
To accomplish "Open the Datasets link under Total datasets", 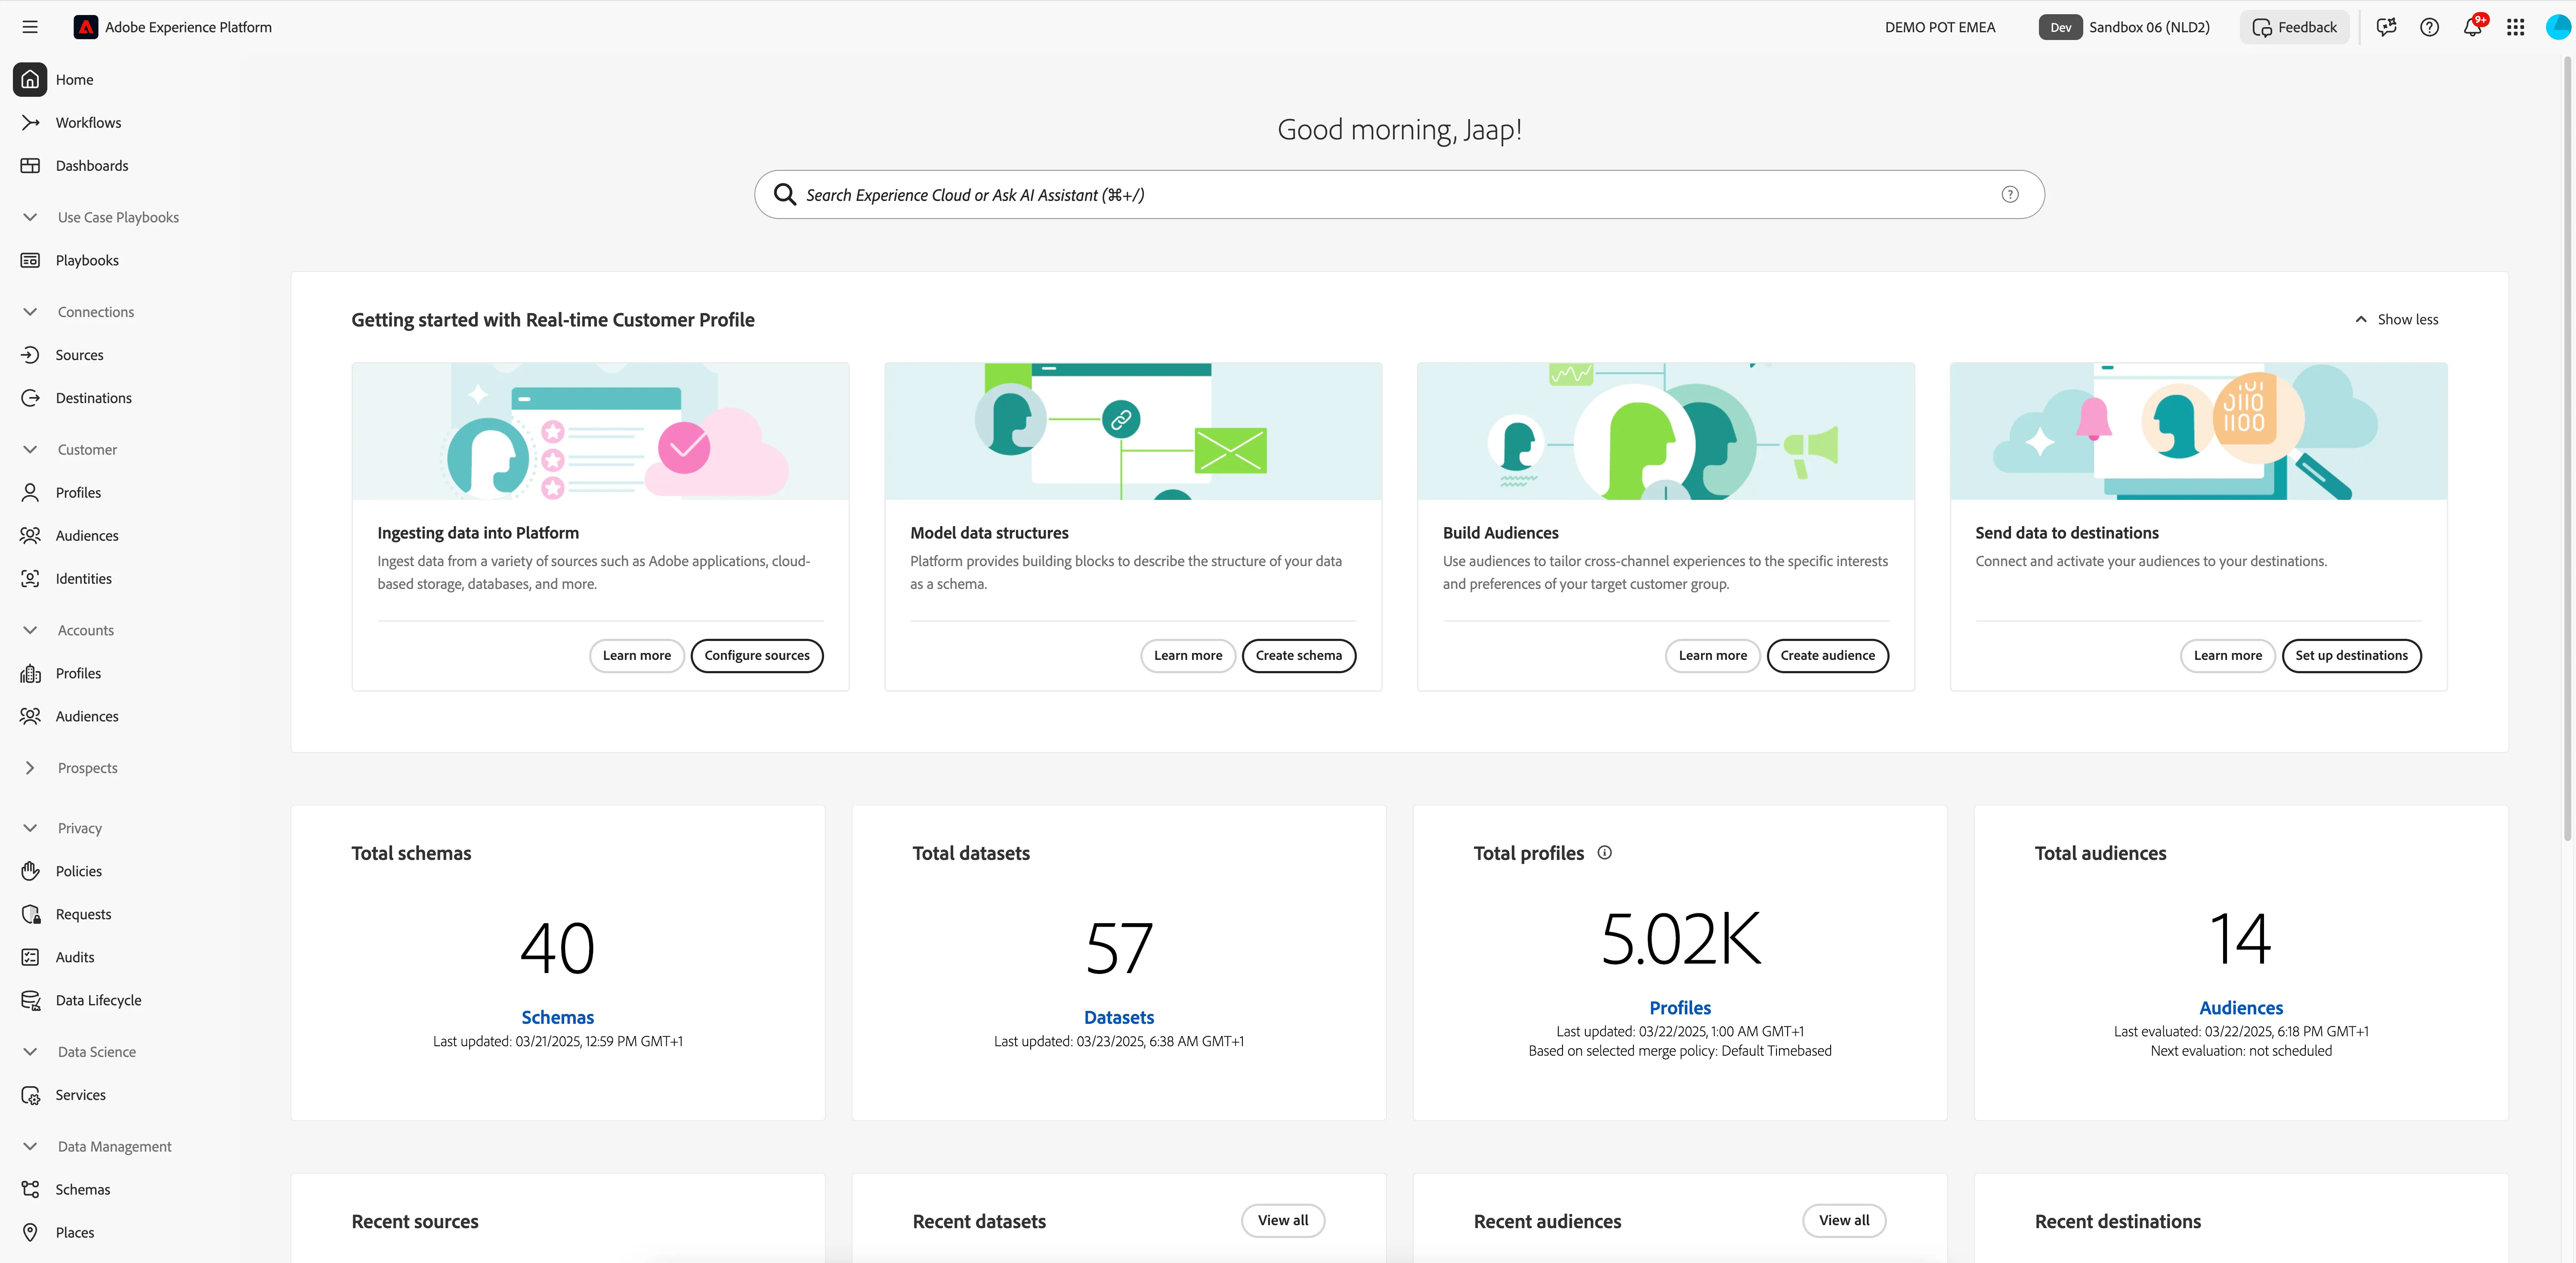I will (1118, 1017).
